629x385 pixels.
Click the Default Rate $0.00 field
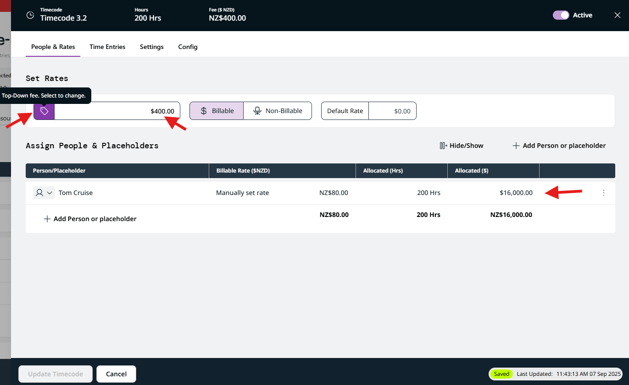click(392, 111)
